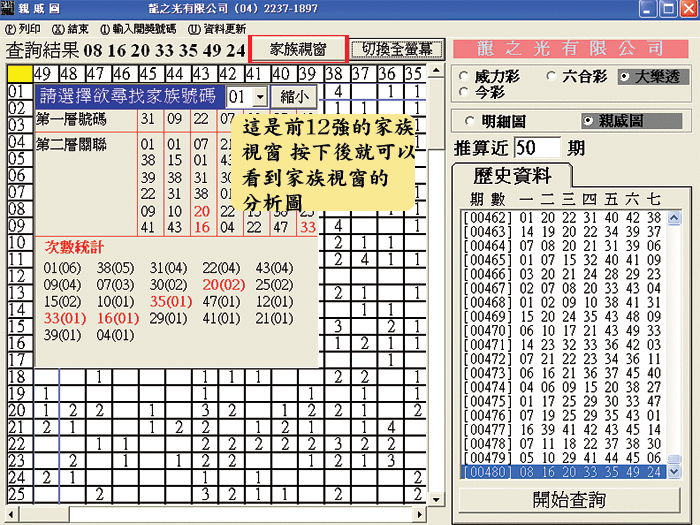Minimize the 親戚圖 window
The image size is (700, 525).
[647, 9]
